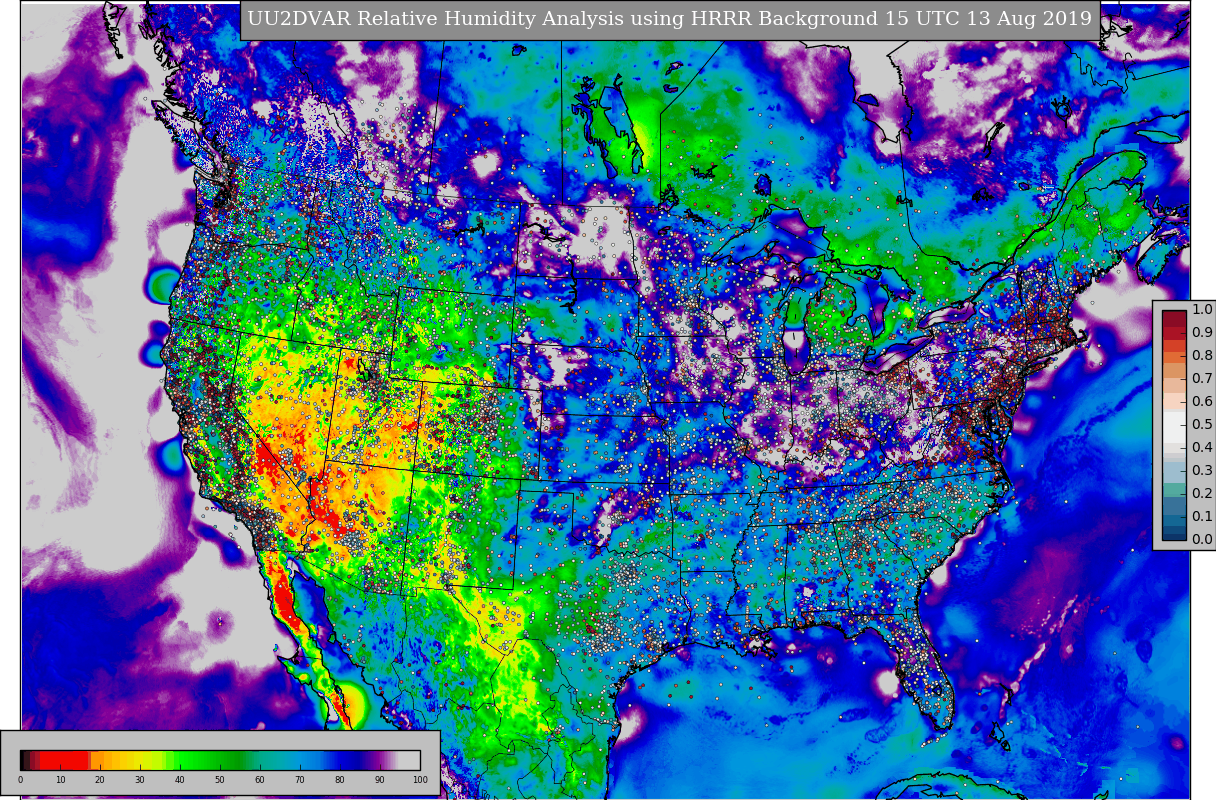
Task: Pick the dark red top swatch of right colorbar
Action: [x=1174, y=319]
